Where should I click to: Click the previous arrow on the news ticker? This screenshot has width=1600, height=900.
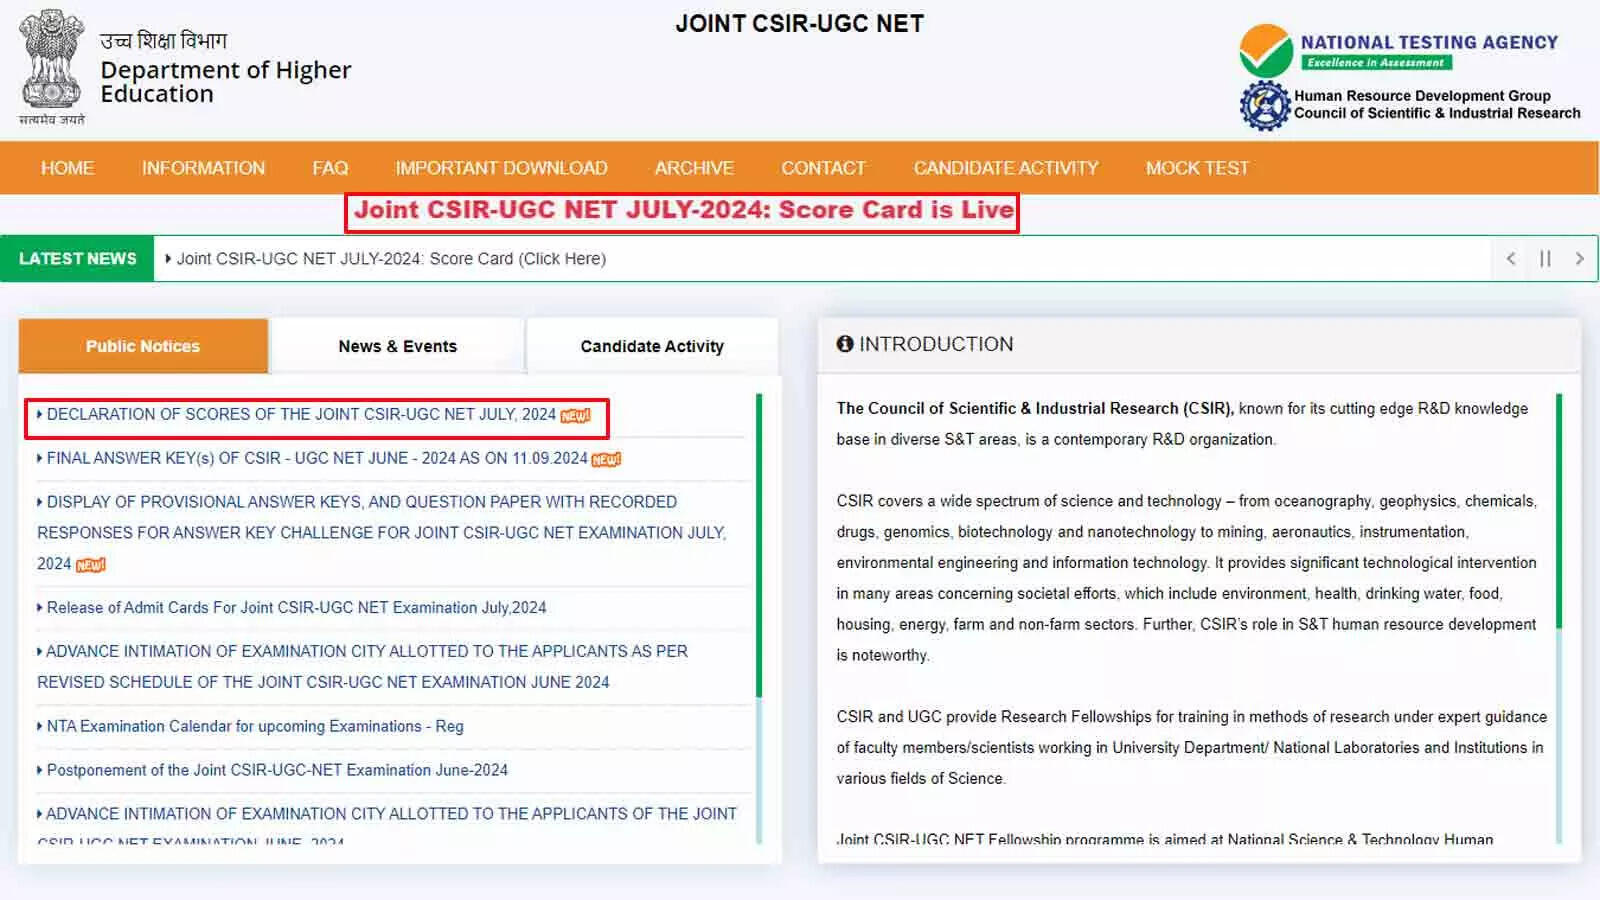[x=1511, y=258]
